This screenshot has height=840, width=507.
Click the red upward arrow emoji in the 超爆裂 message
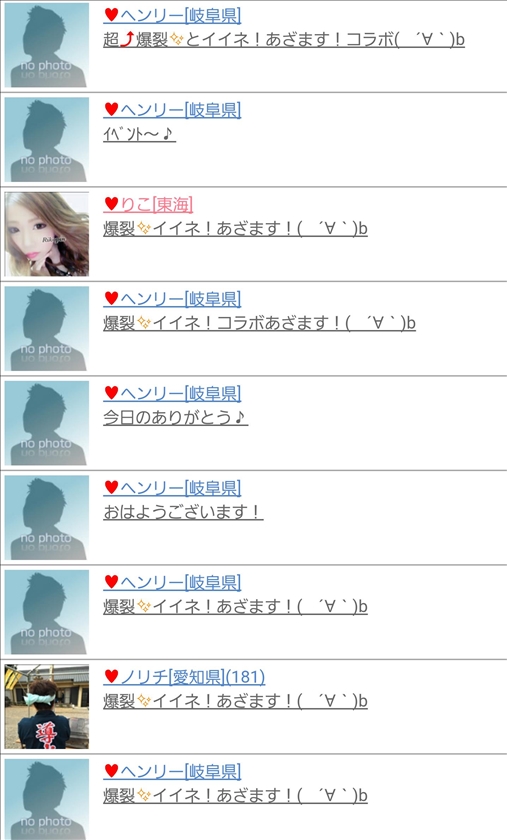pyautogui.click(x=126, y=40)
